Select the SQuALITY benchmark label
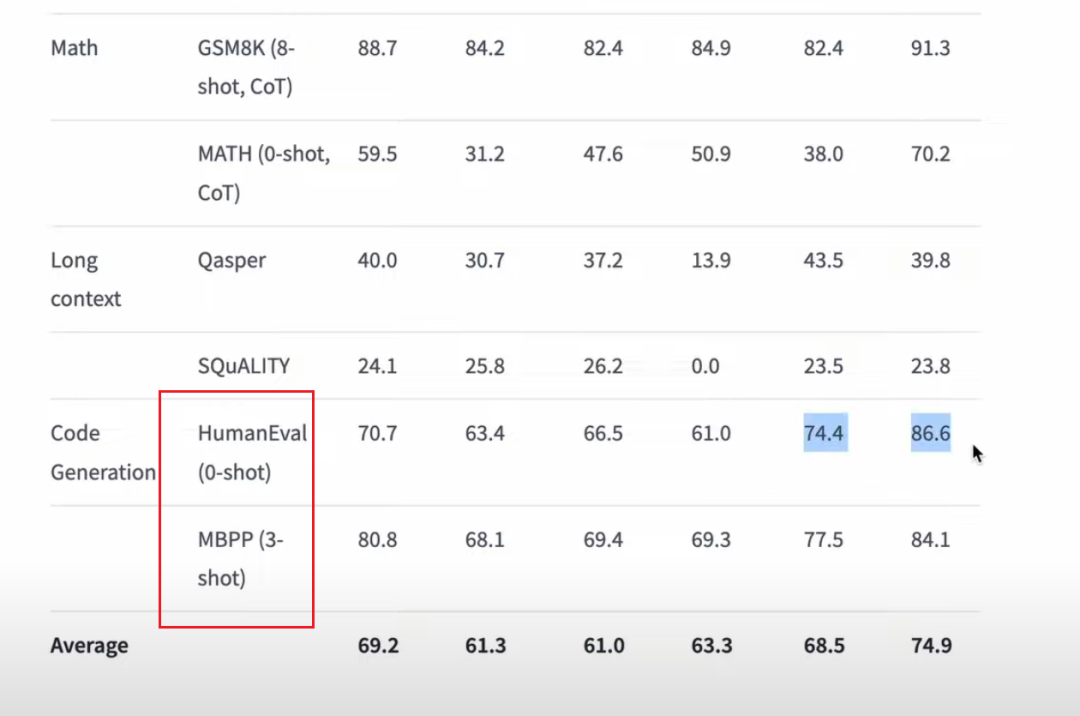 (x=244, y=366)
